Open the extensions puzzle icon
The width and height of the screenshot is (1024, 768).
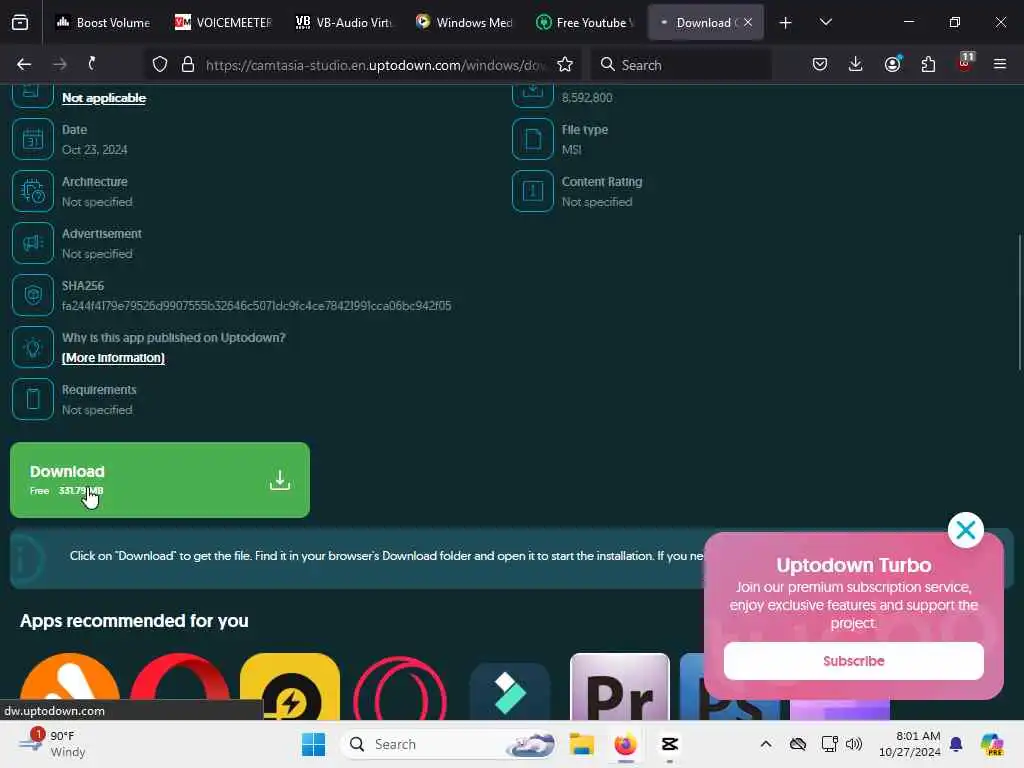coord(928,64)
